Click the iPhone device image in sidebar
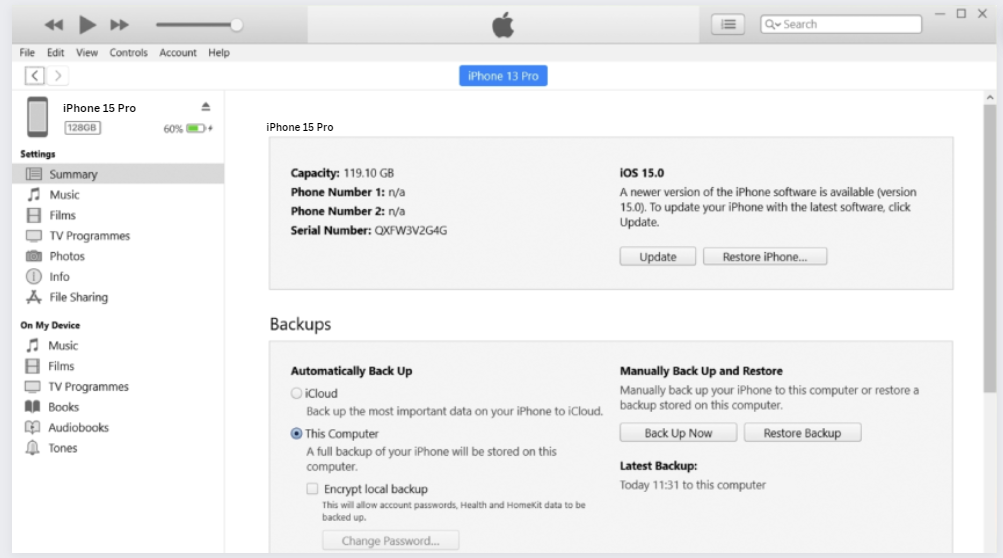The image size is (1003, 558). pyautogui.click(x=37, y=116)
